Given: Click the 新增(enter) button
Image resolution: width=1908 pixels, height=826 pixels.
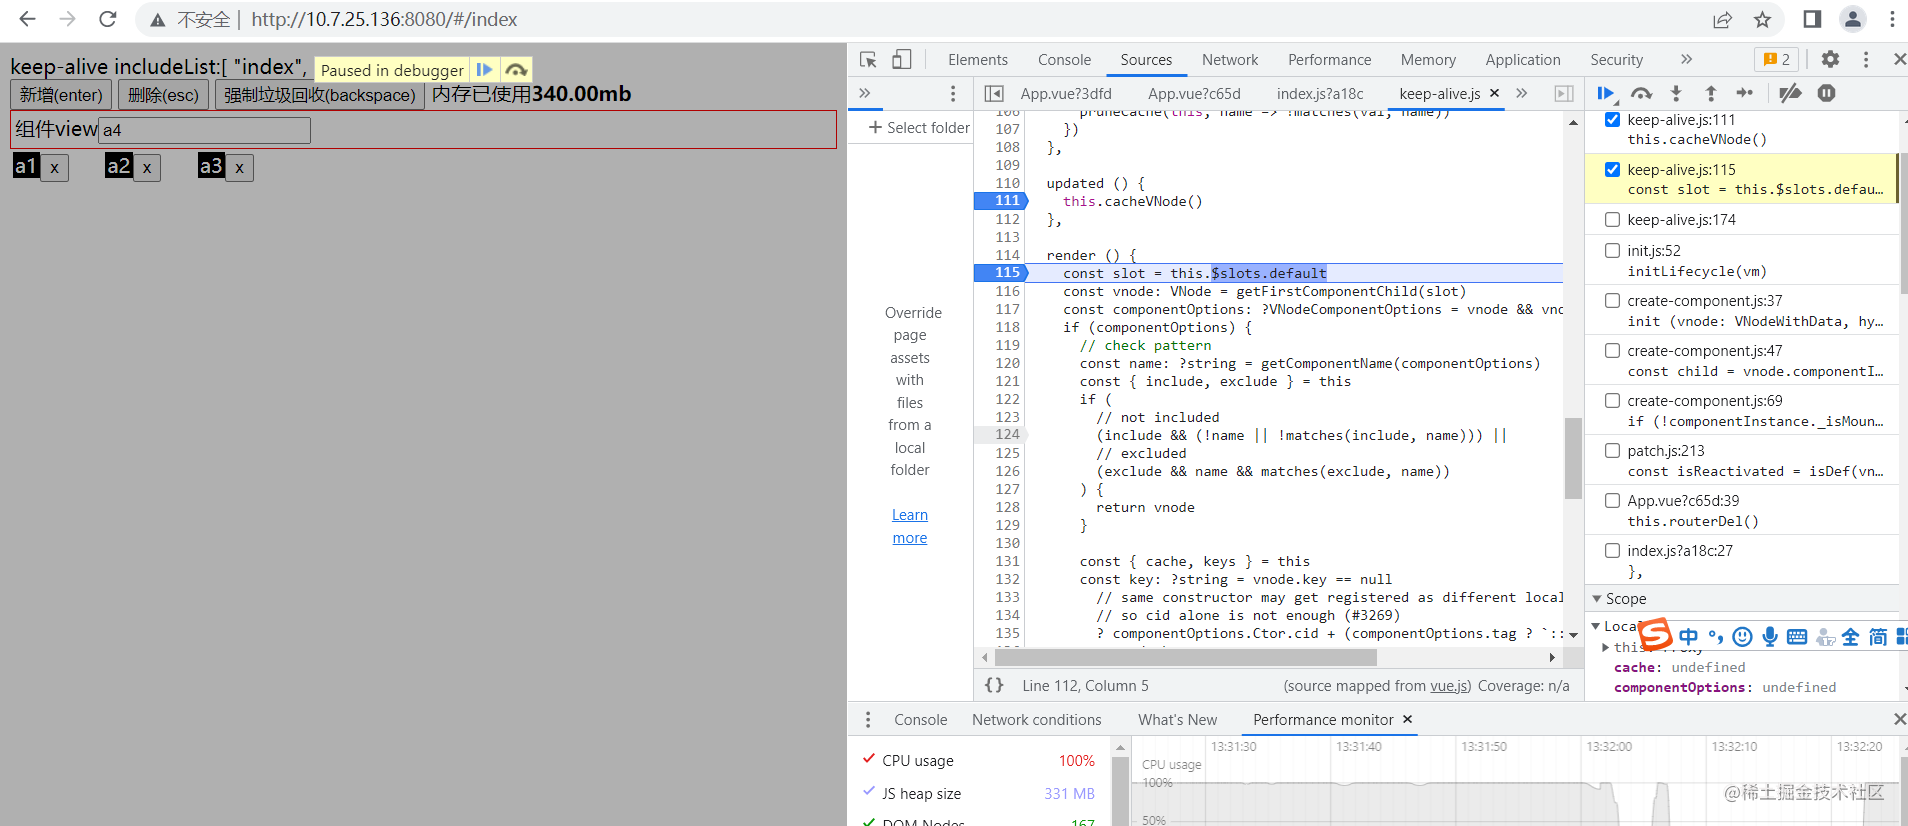Looking at the screenshot, I should (x=61, y=95).
